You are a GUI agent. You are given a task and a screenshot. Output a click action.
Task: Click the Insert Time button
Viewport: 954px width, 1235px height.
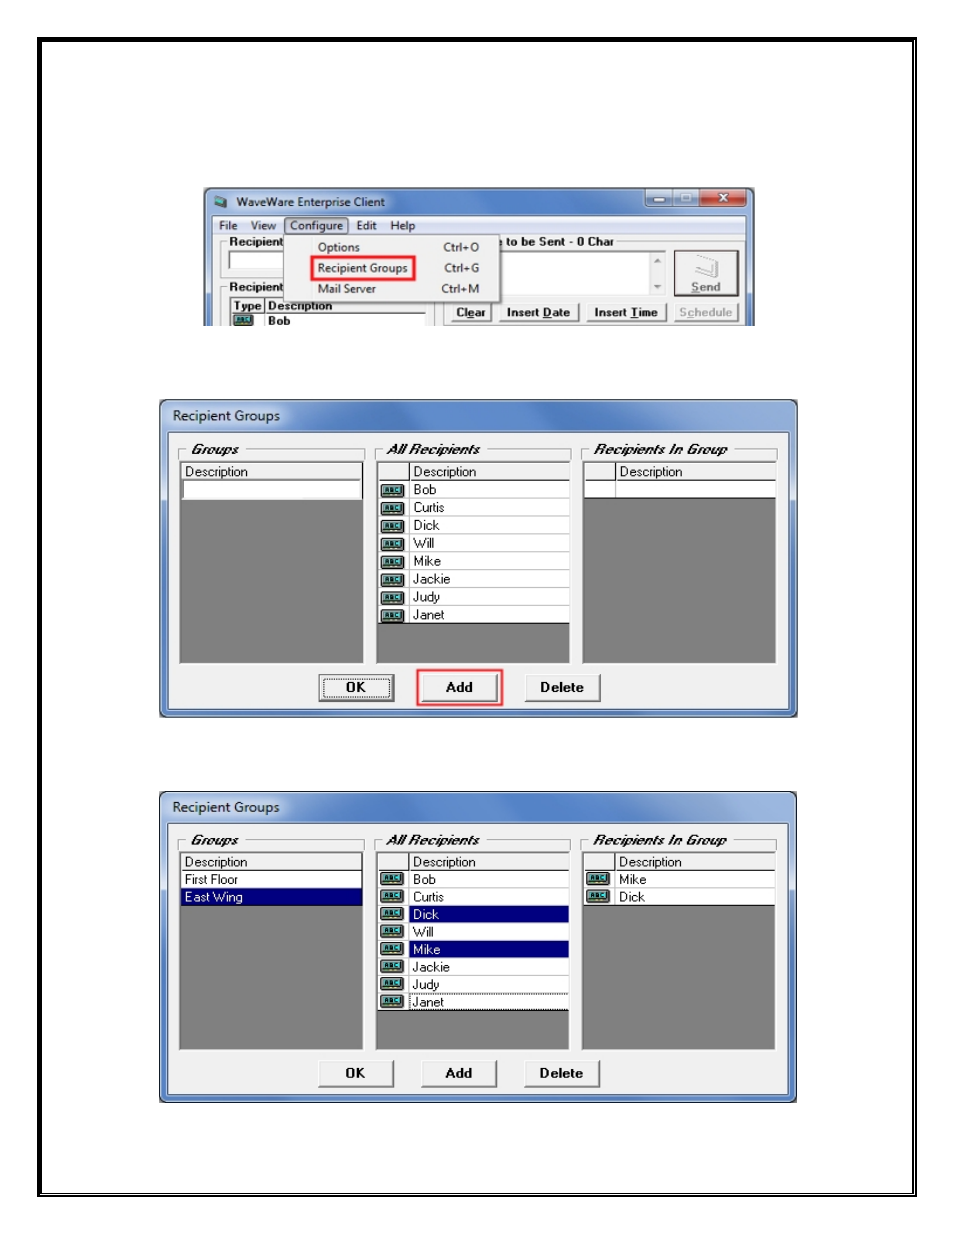tap(626, 313)
